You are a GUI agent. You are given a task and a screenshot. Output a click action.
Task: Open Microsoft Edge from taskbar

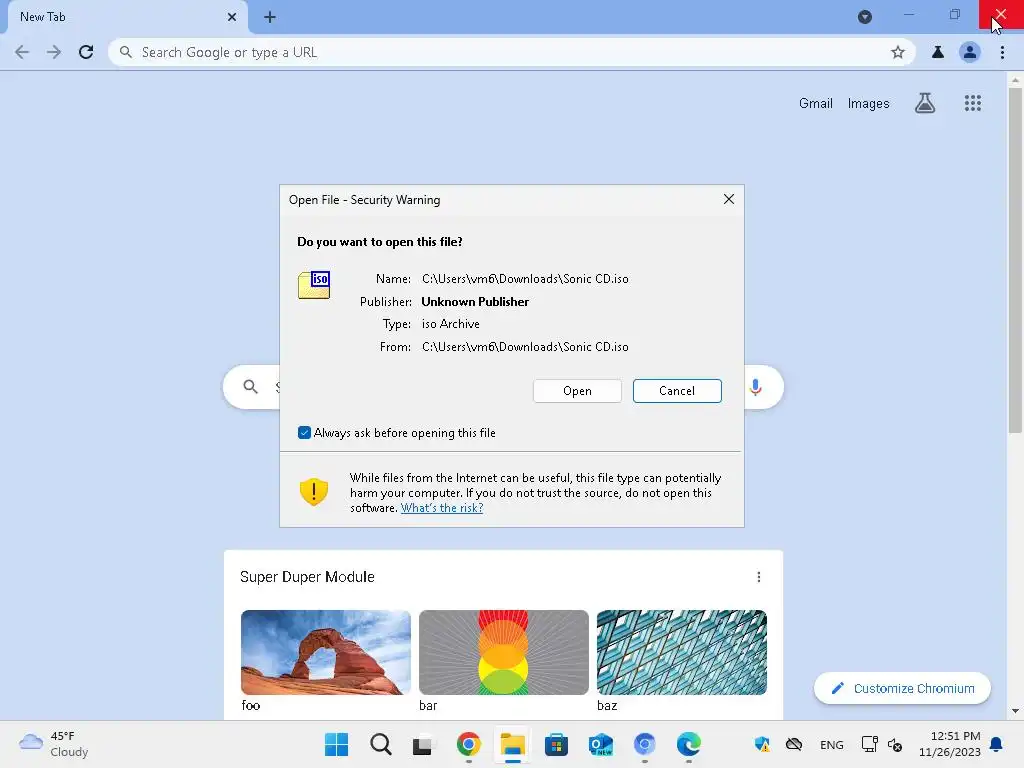(688, 744)
